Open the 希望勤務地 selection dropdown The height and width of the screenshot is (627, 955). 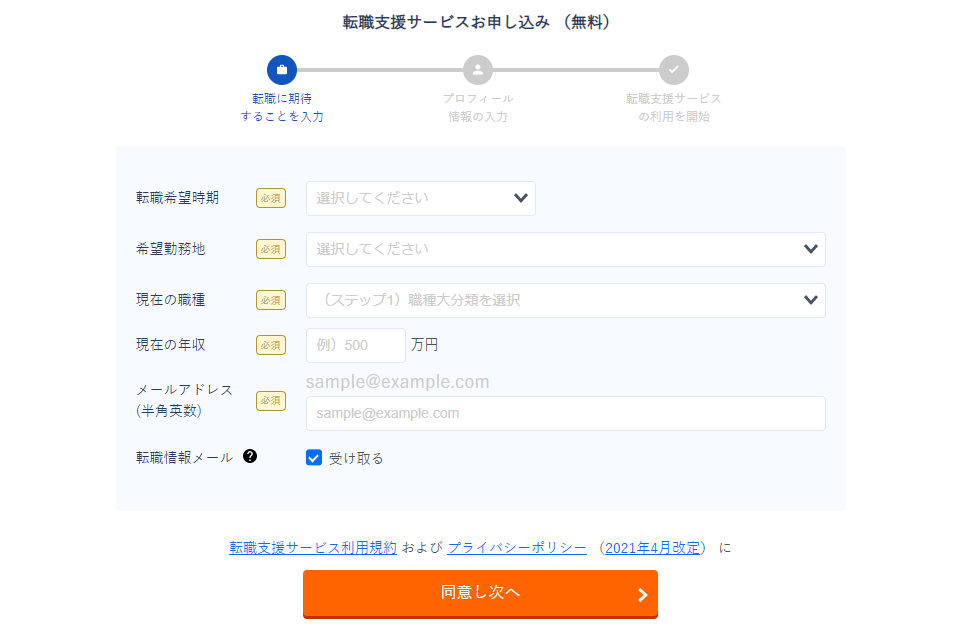click(565, 249)
